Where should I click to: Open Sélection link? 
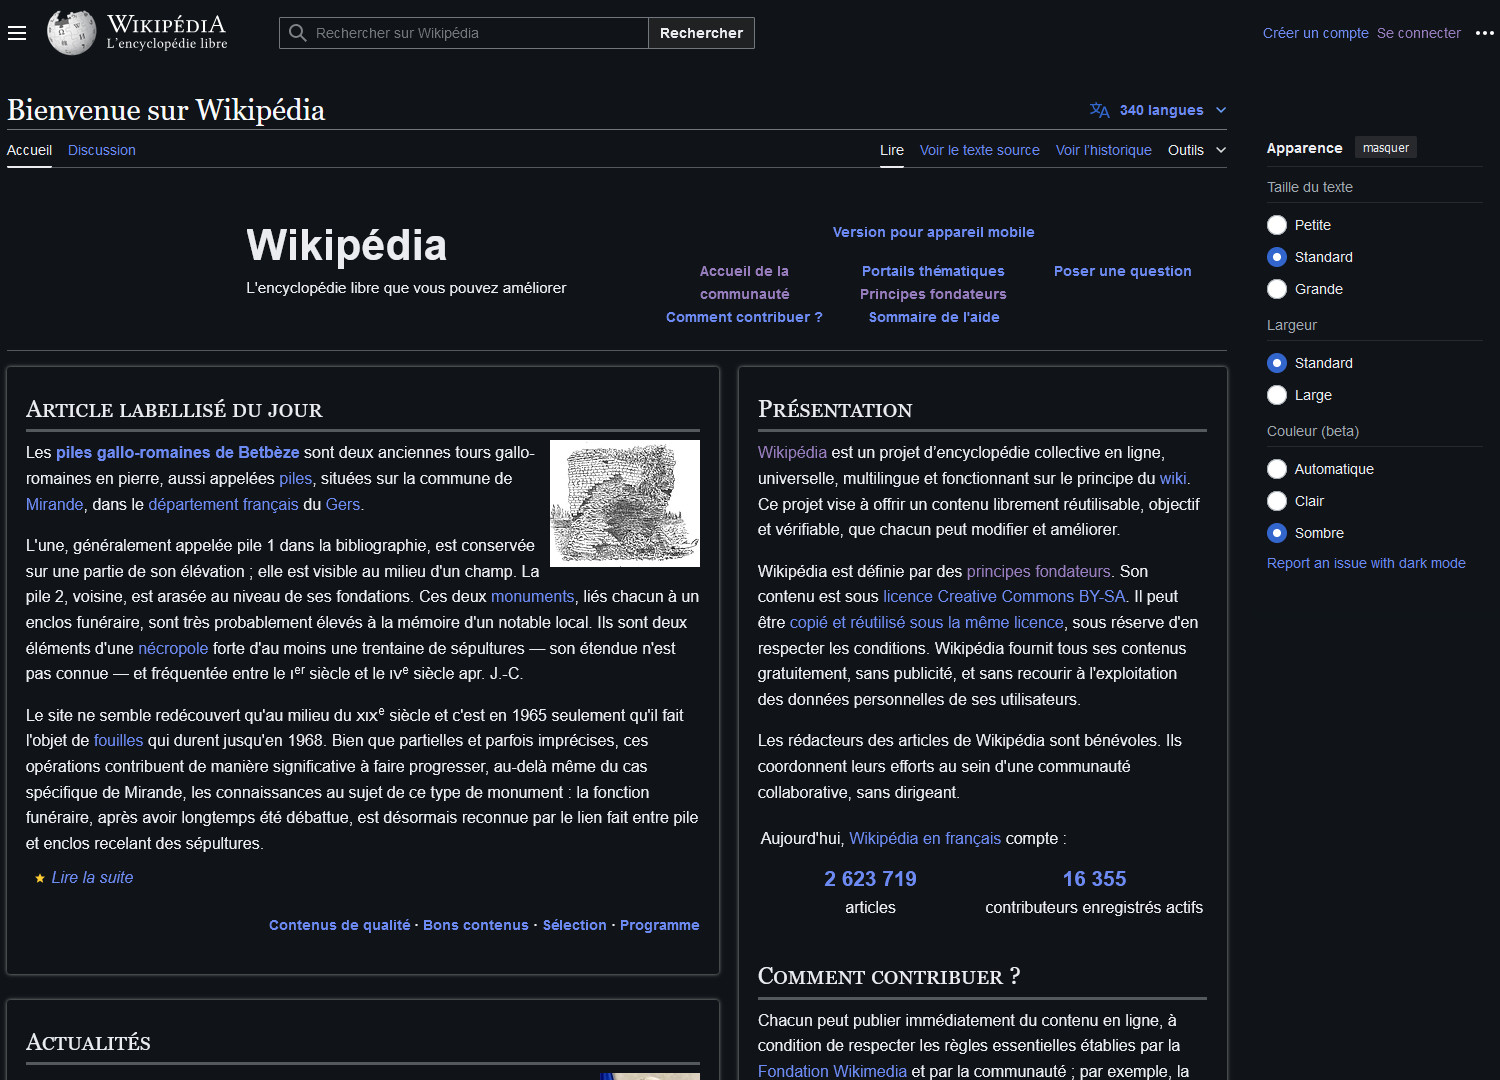tap(575, 925)
